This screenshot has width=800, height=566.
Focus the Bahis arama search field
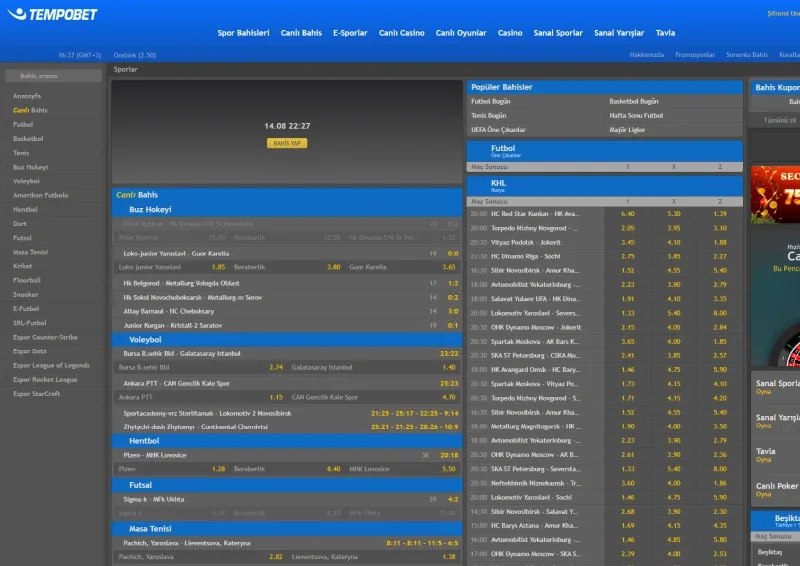pyautogui.click(x=53, y=76)
